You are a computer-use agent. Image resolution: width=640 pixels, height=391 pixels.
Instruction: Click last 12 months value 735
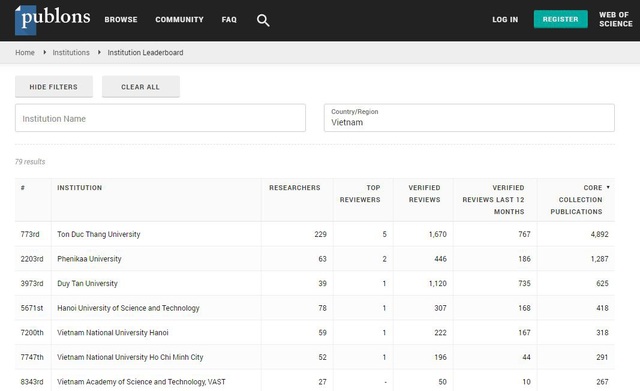click(x=524, y=283)
